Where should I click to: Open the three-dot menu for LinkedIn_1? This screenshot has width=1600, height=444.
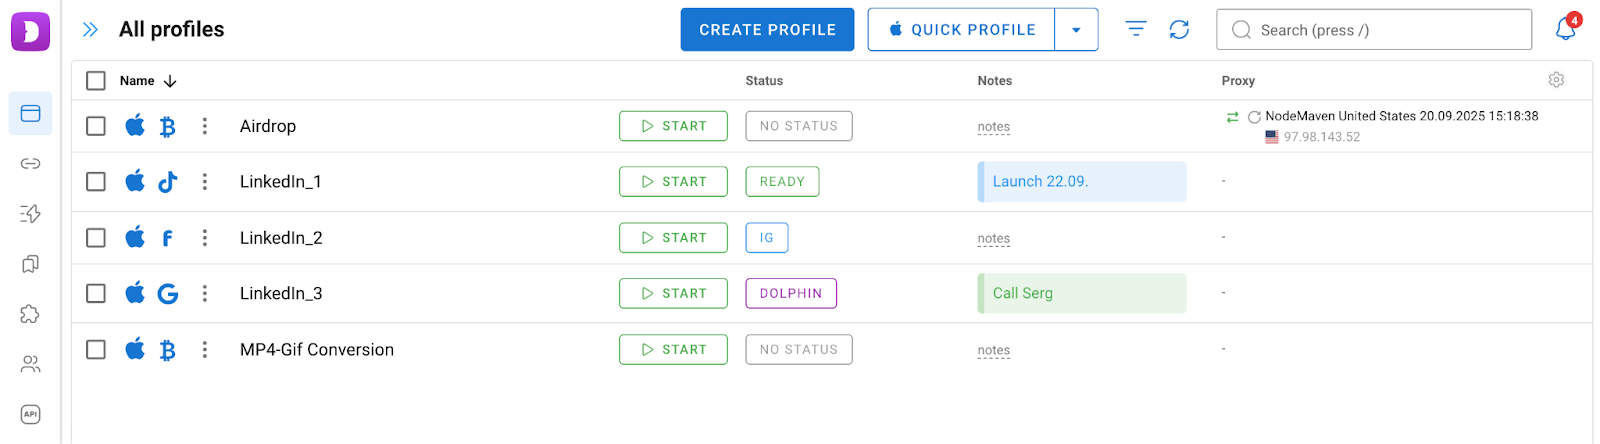coord(205,182)
